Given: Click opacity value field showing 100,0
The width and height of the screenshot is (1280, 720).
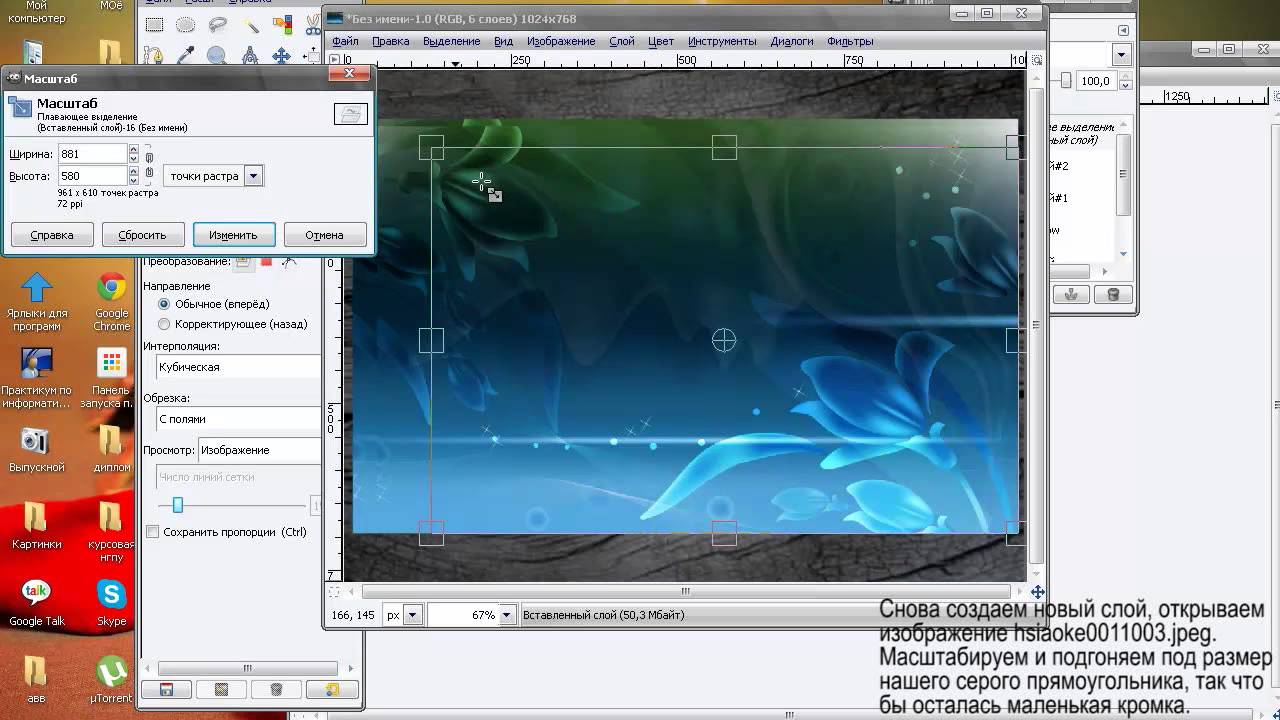Looking at the screenshot, I should click(x=1096, y=81).
